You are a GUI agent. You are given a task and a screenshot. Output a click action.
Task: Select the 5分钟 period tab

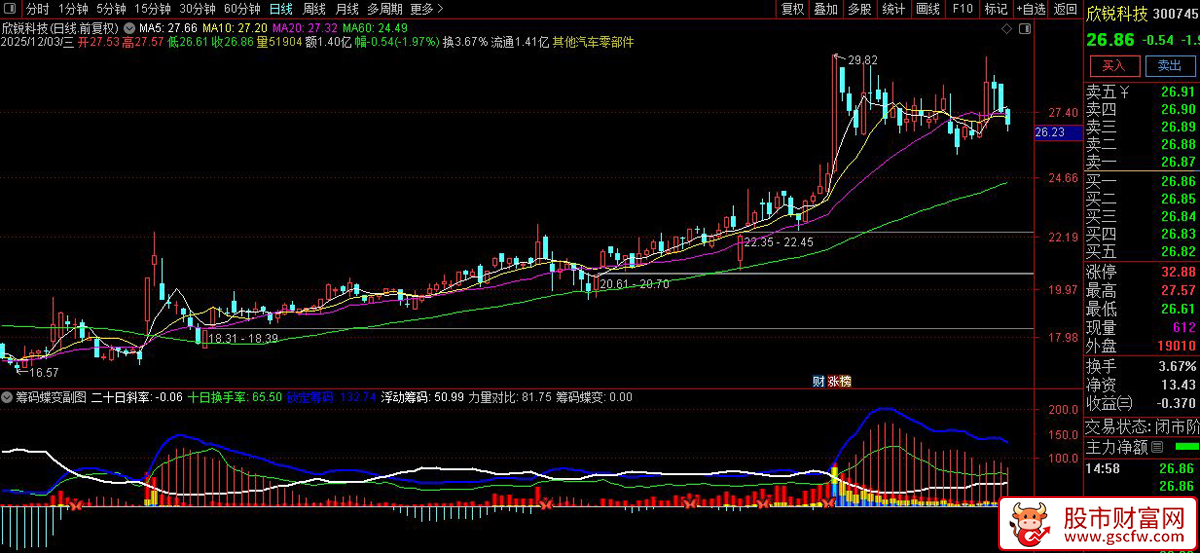[x=111, y=9]
